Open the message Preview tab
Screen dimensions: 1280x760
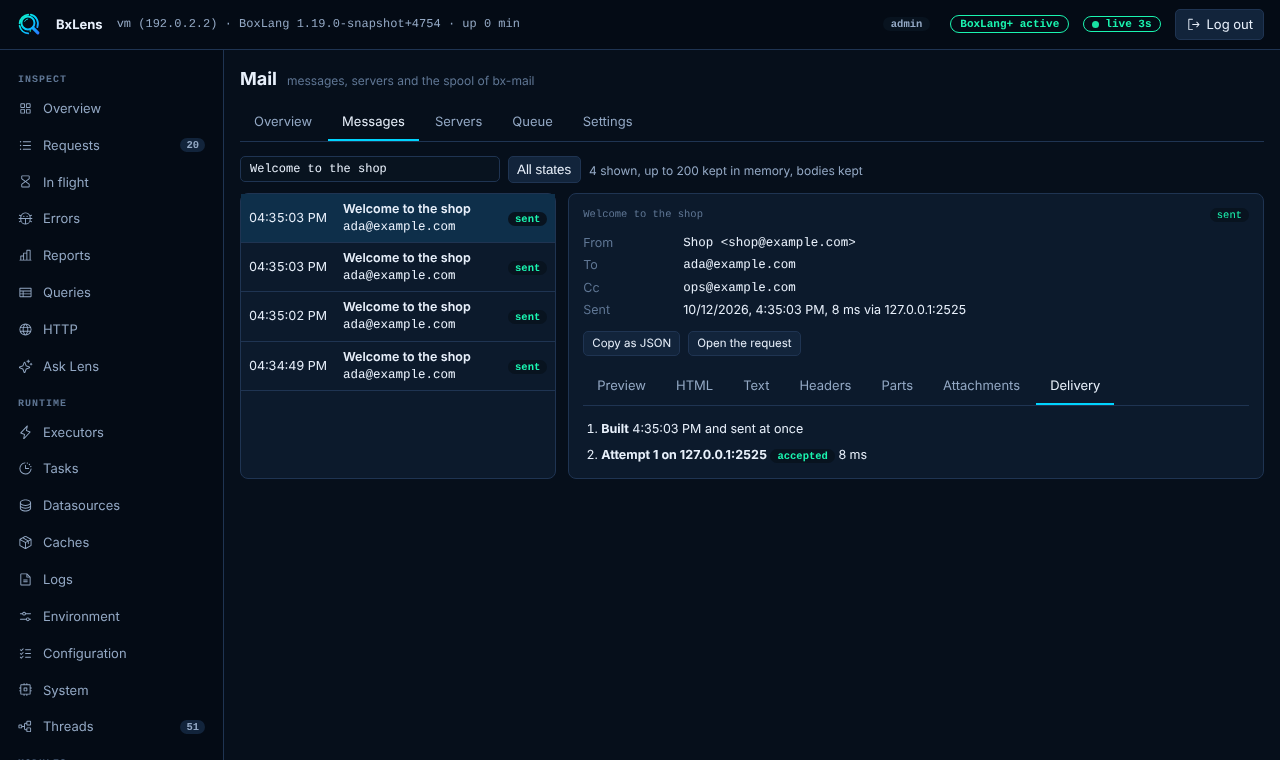(621, 385)
